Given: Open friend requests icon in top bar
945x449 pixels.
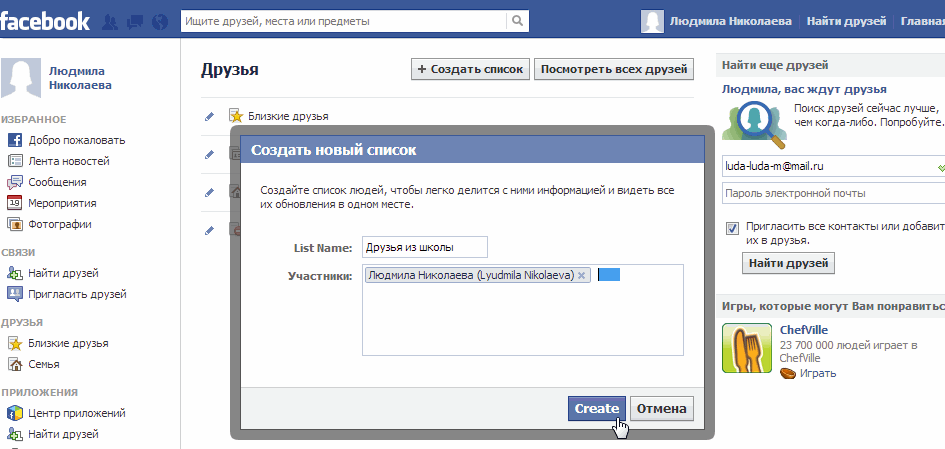Looking at the screenshot, I should [x=110, y=22].
